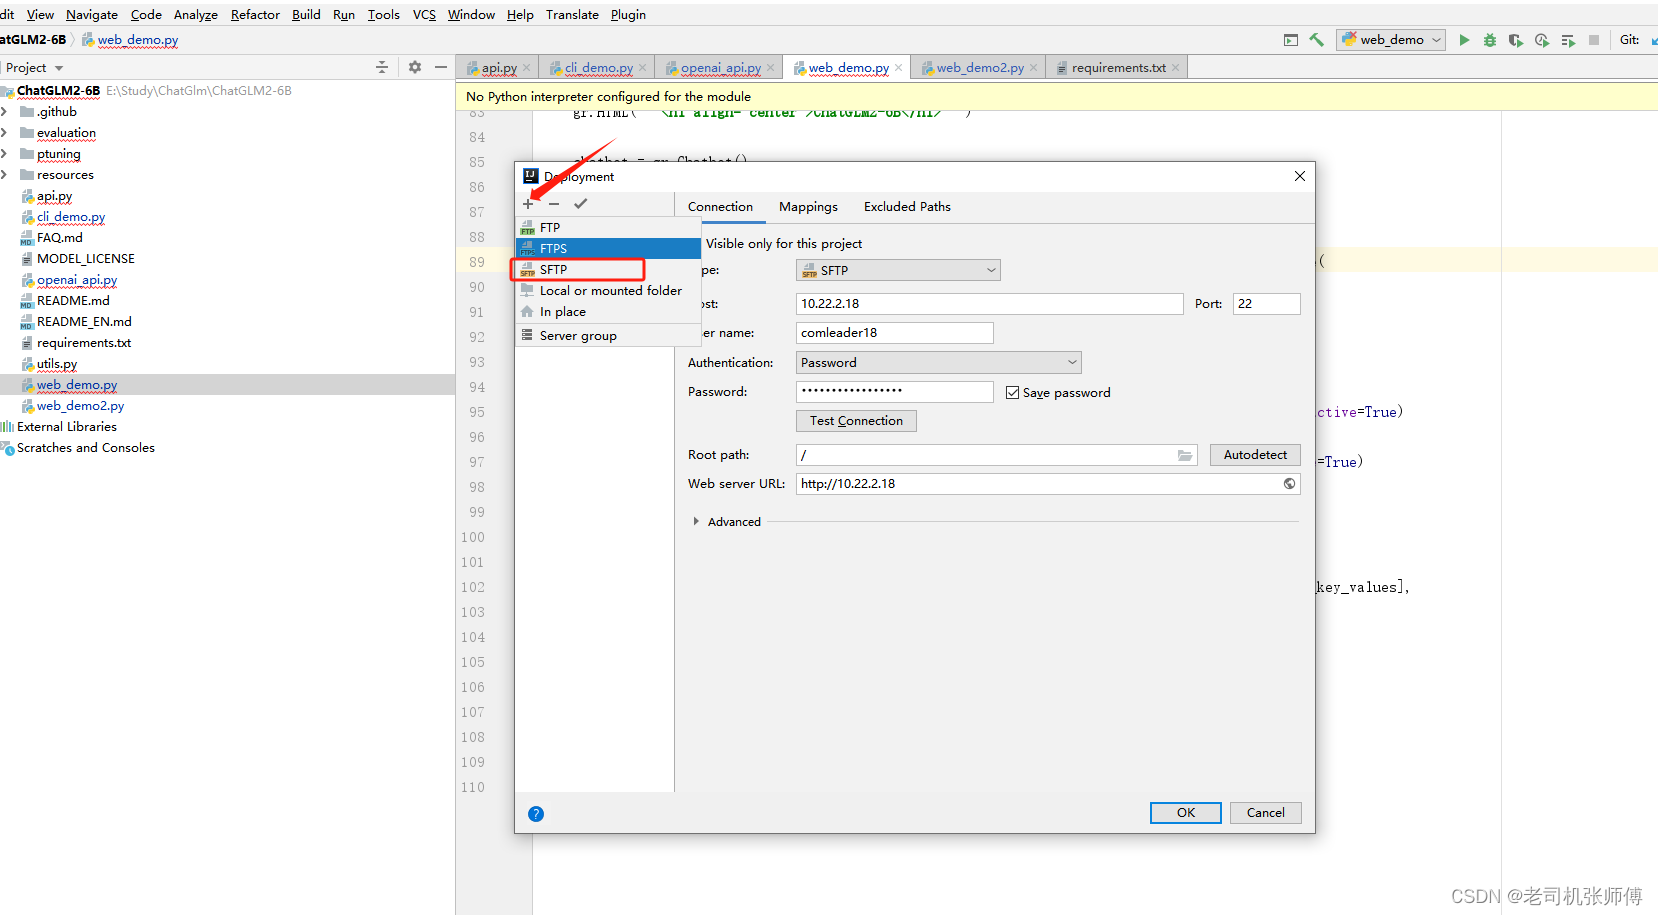Select FTP in server type list

(x=608, y=228)
